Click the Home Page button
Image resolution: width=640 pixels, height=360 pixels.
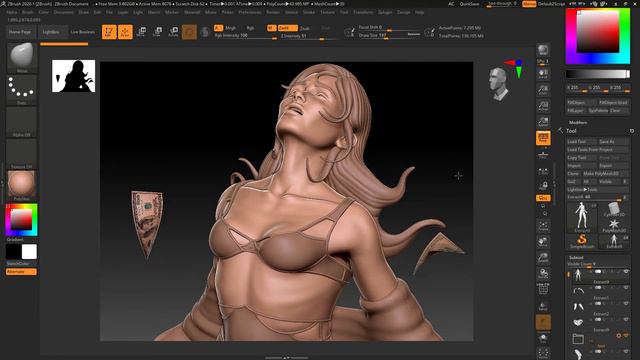click(20, 32)
